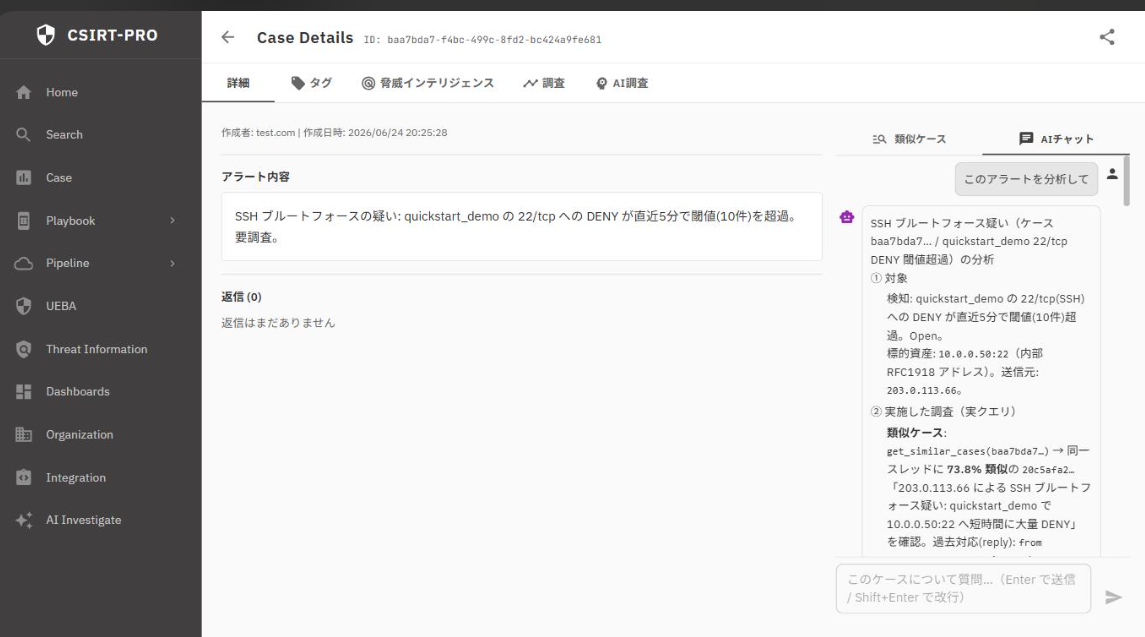Click the tag icon in tab bar
This screenshot has width=1145, height=637.
click(x=297, y=83)
